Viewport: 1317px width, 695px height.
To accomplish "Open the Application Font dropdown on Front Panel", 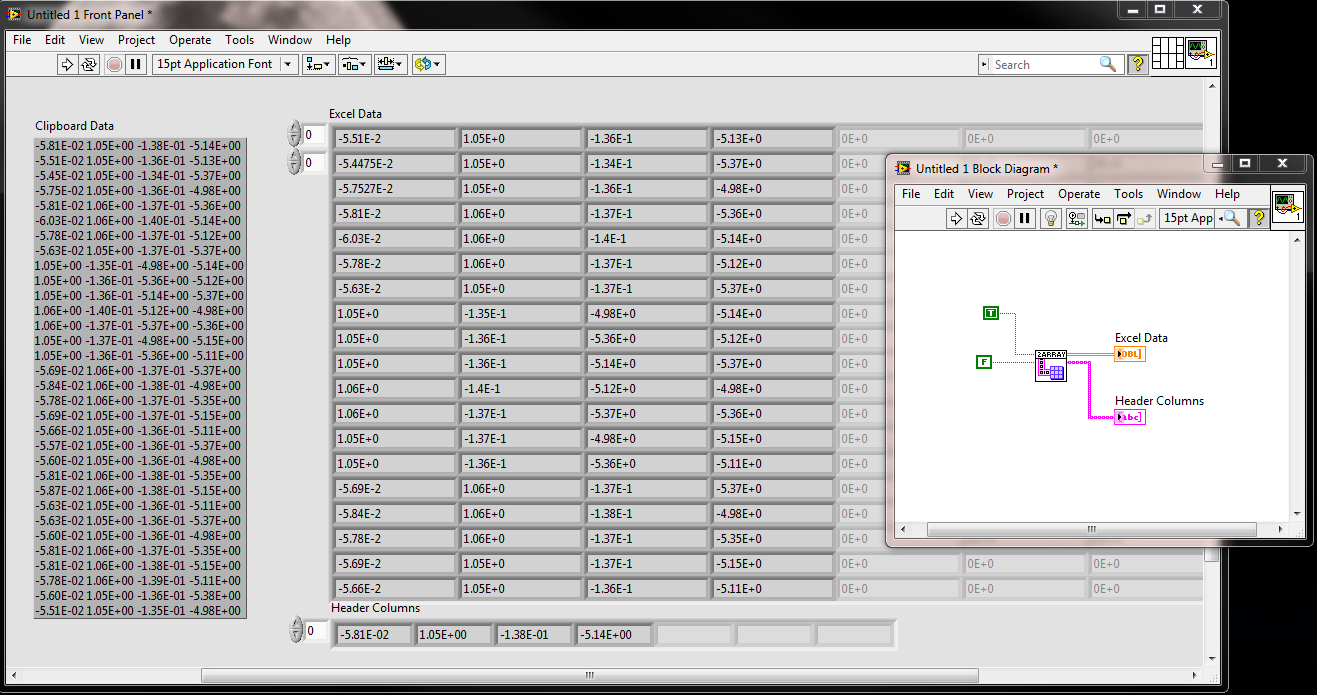I will click(x=225, y=64).
